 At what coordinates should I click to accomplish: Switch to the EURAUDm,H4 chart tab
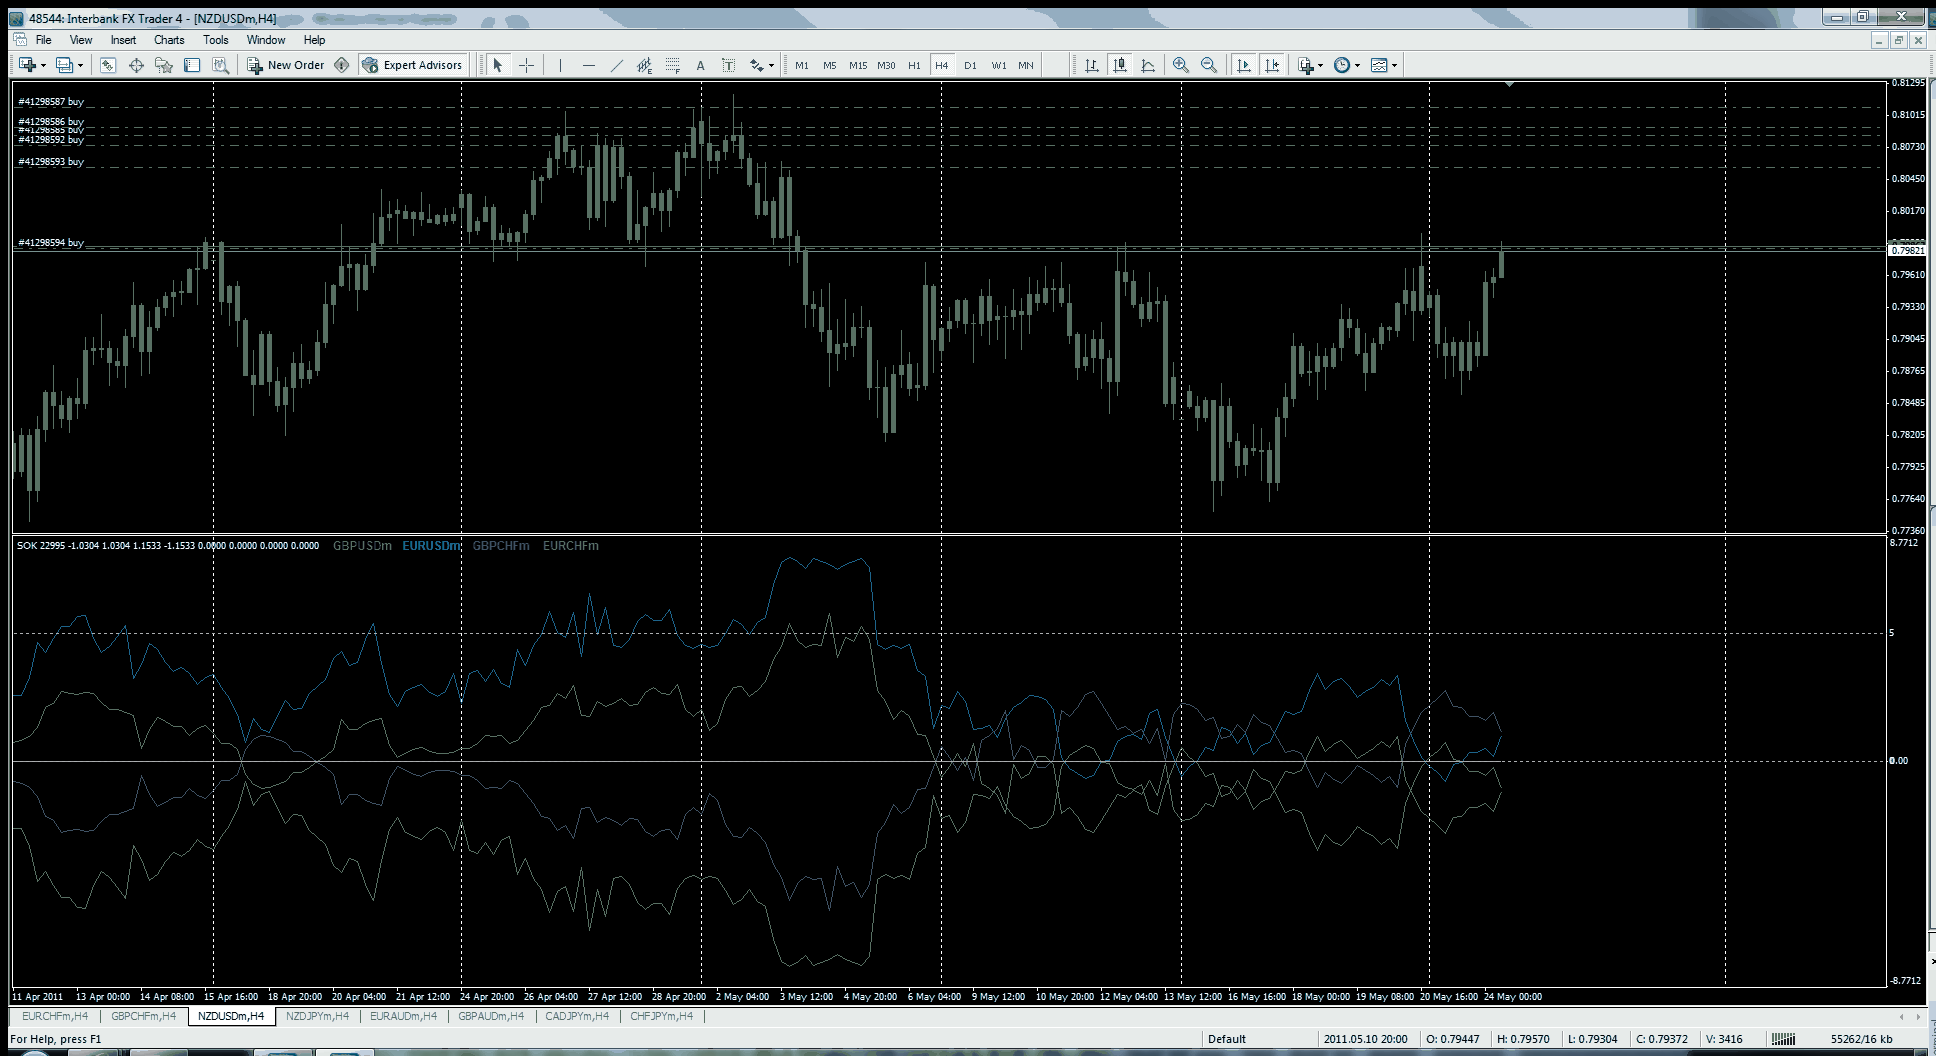point(403,1016)
